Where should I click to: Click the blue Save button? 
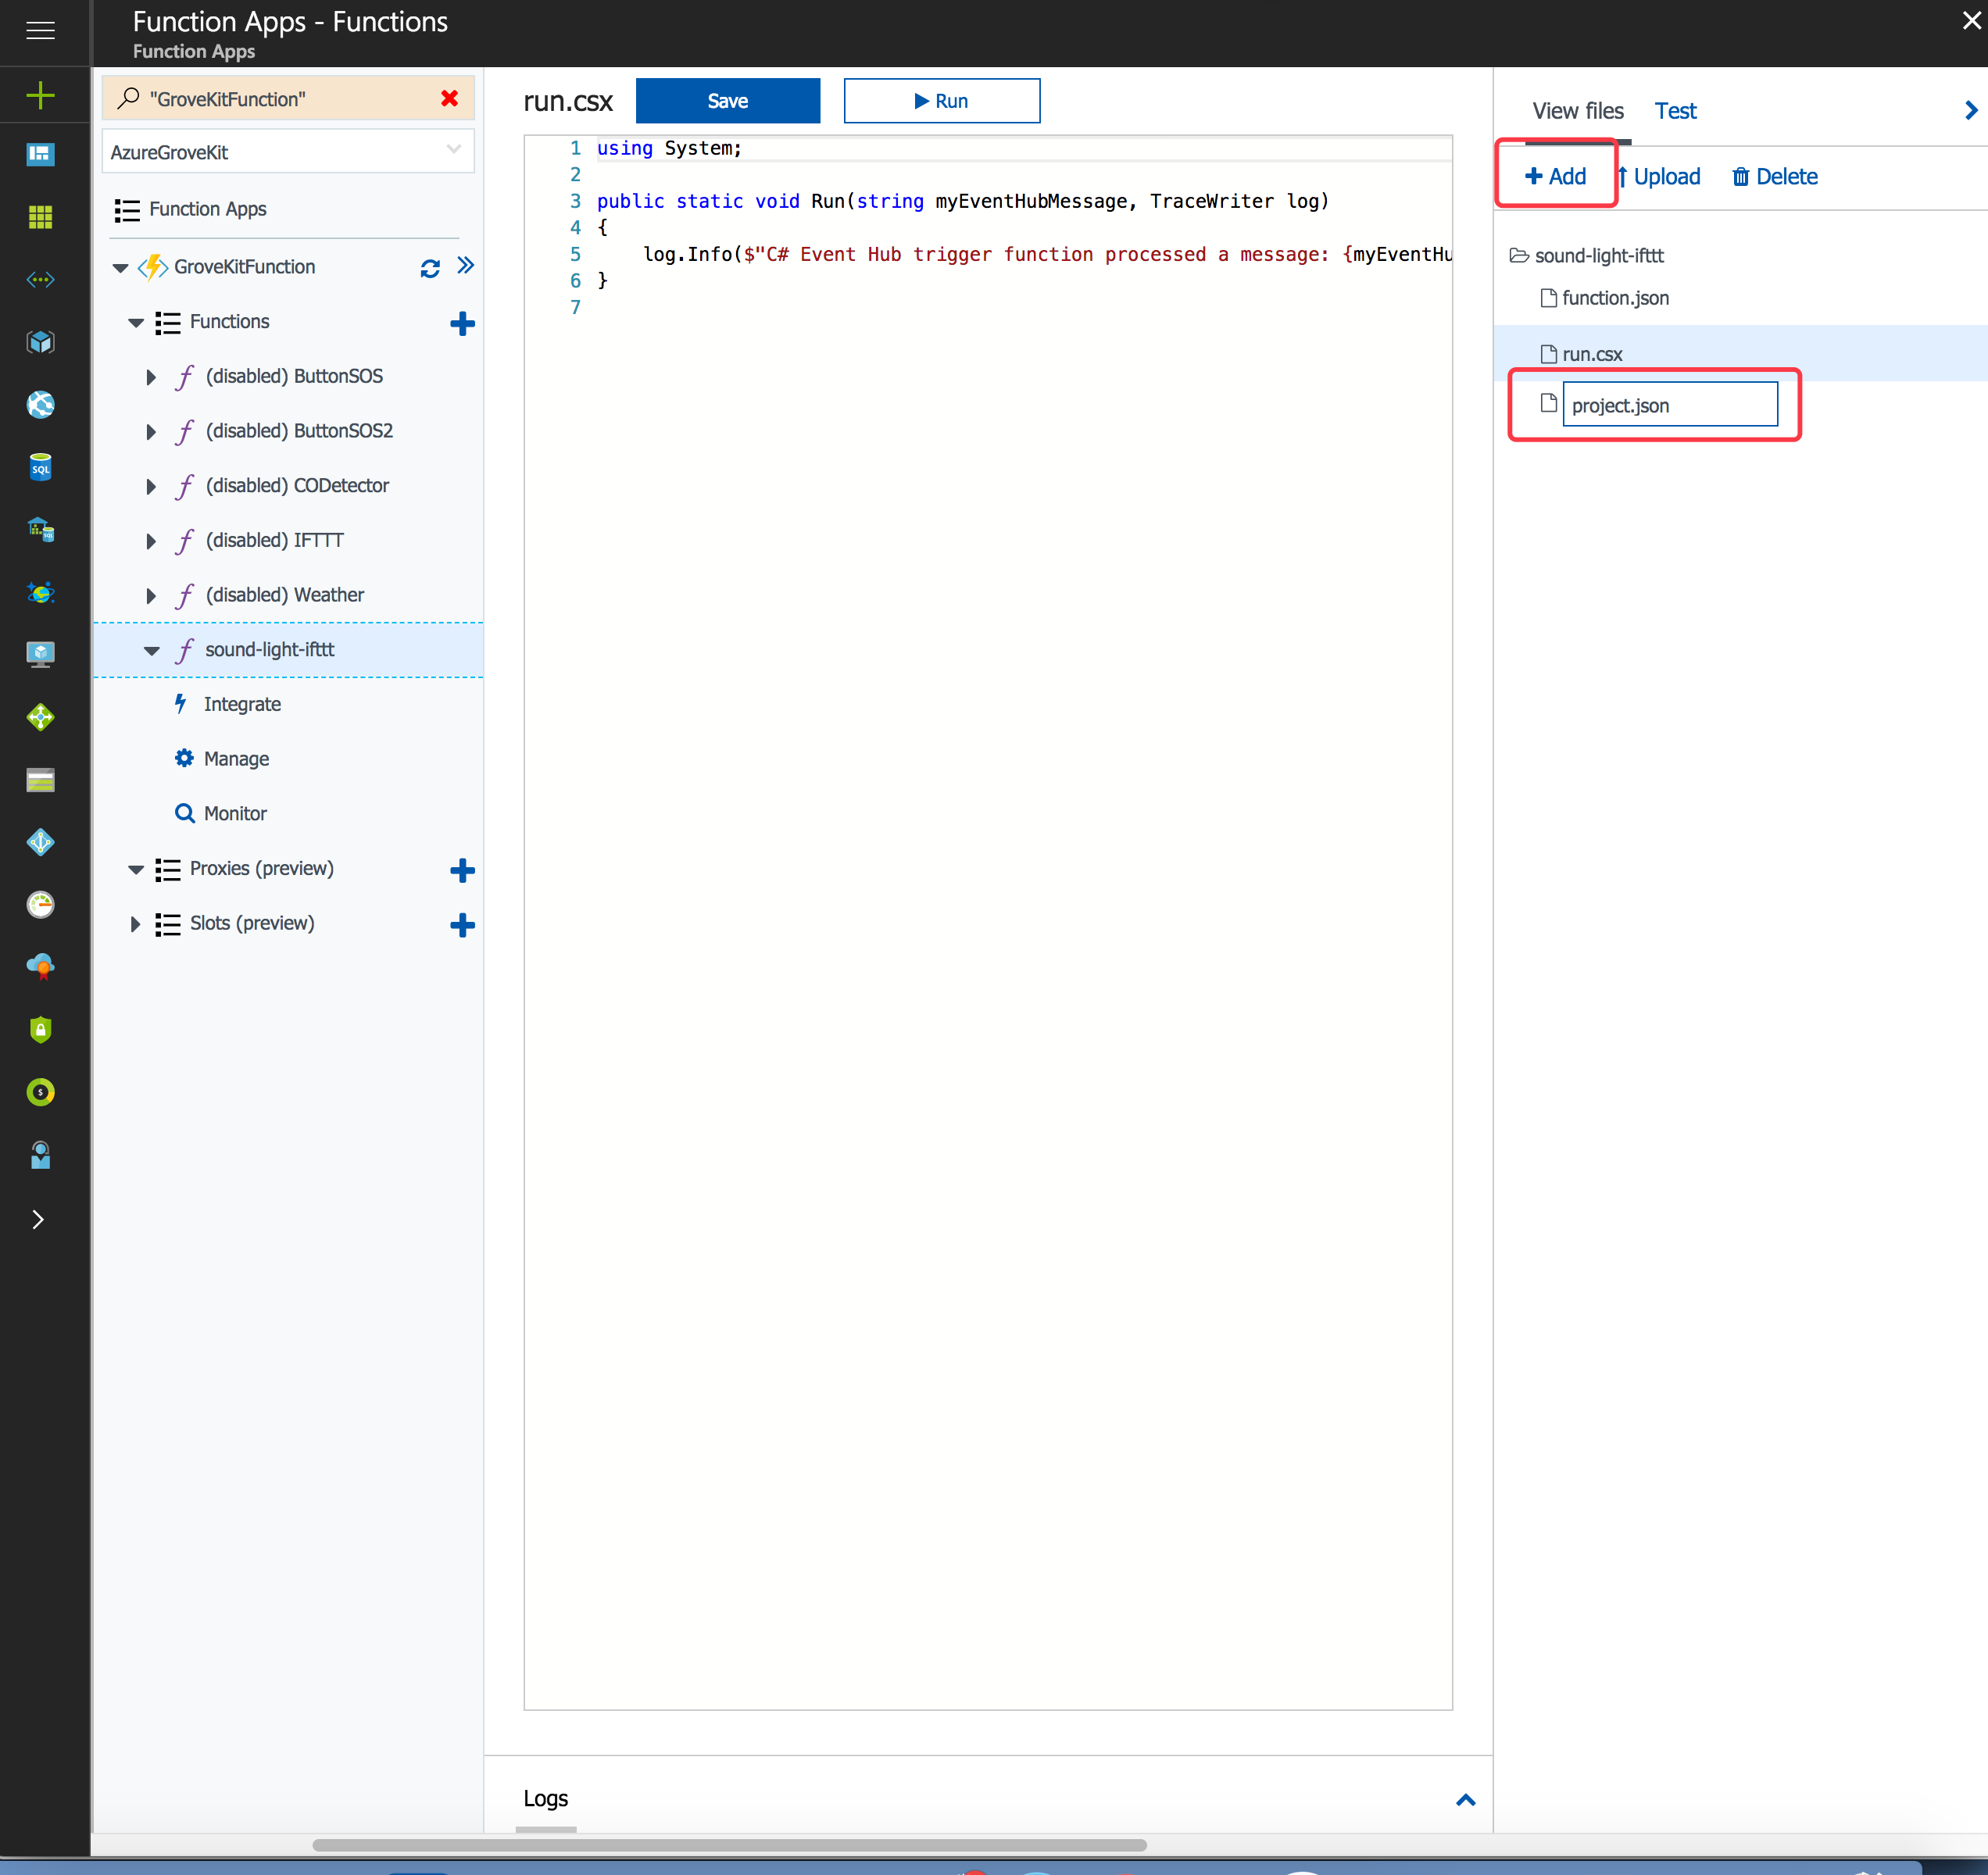tap(727, 101)
